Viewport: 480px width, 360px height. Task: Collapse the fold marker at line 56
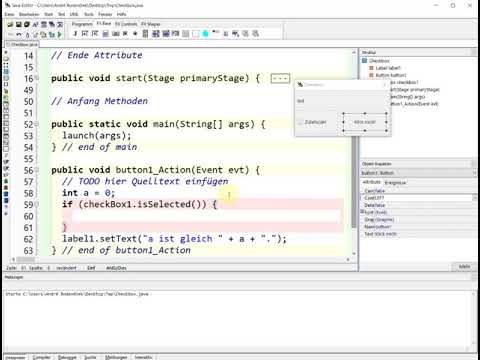pos(37,170)
